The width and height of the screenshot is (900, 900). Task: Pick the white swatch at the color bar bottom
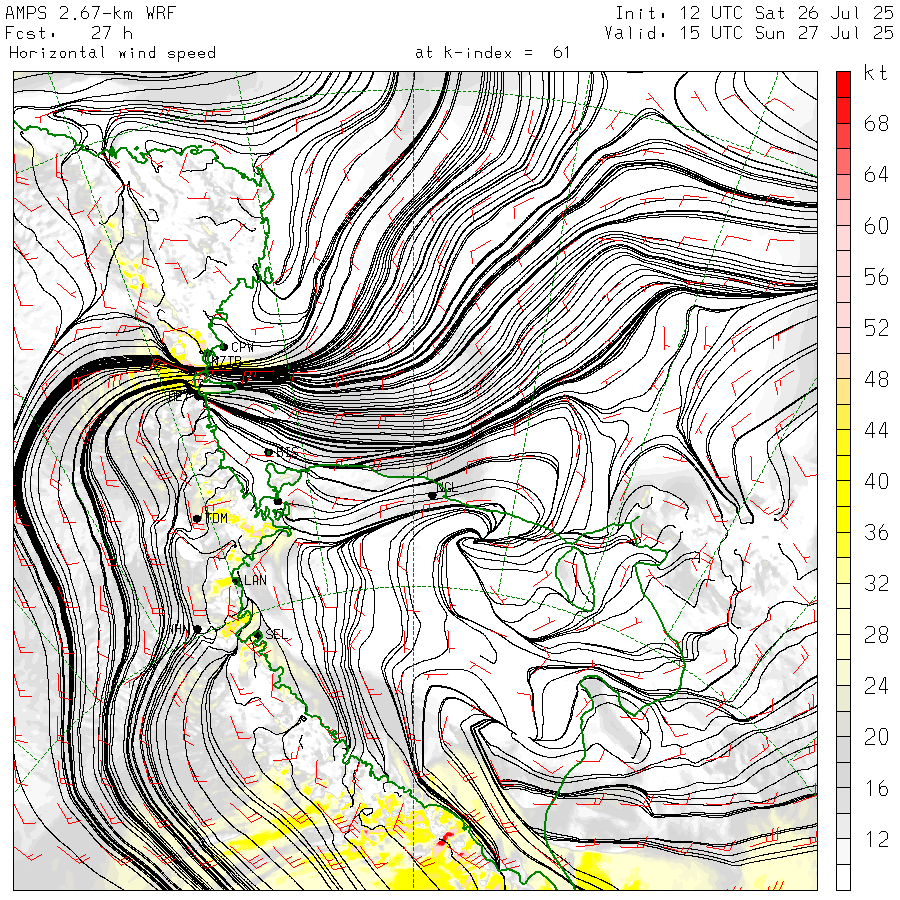[x=843, y=877]
